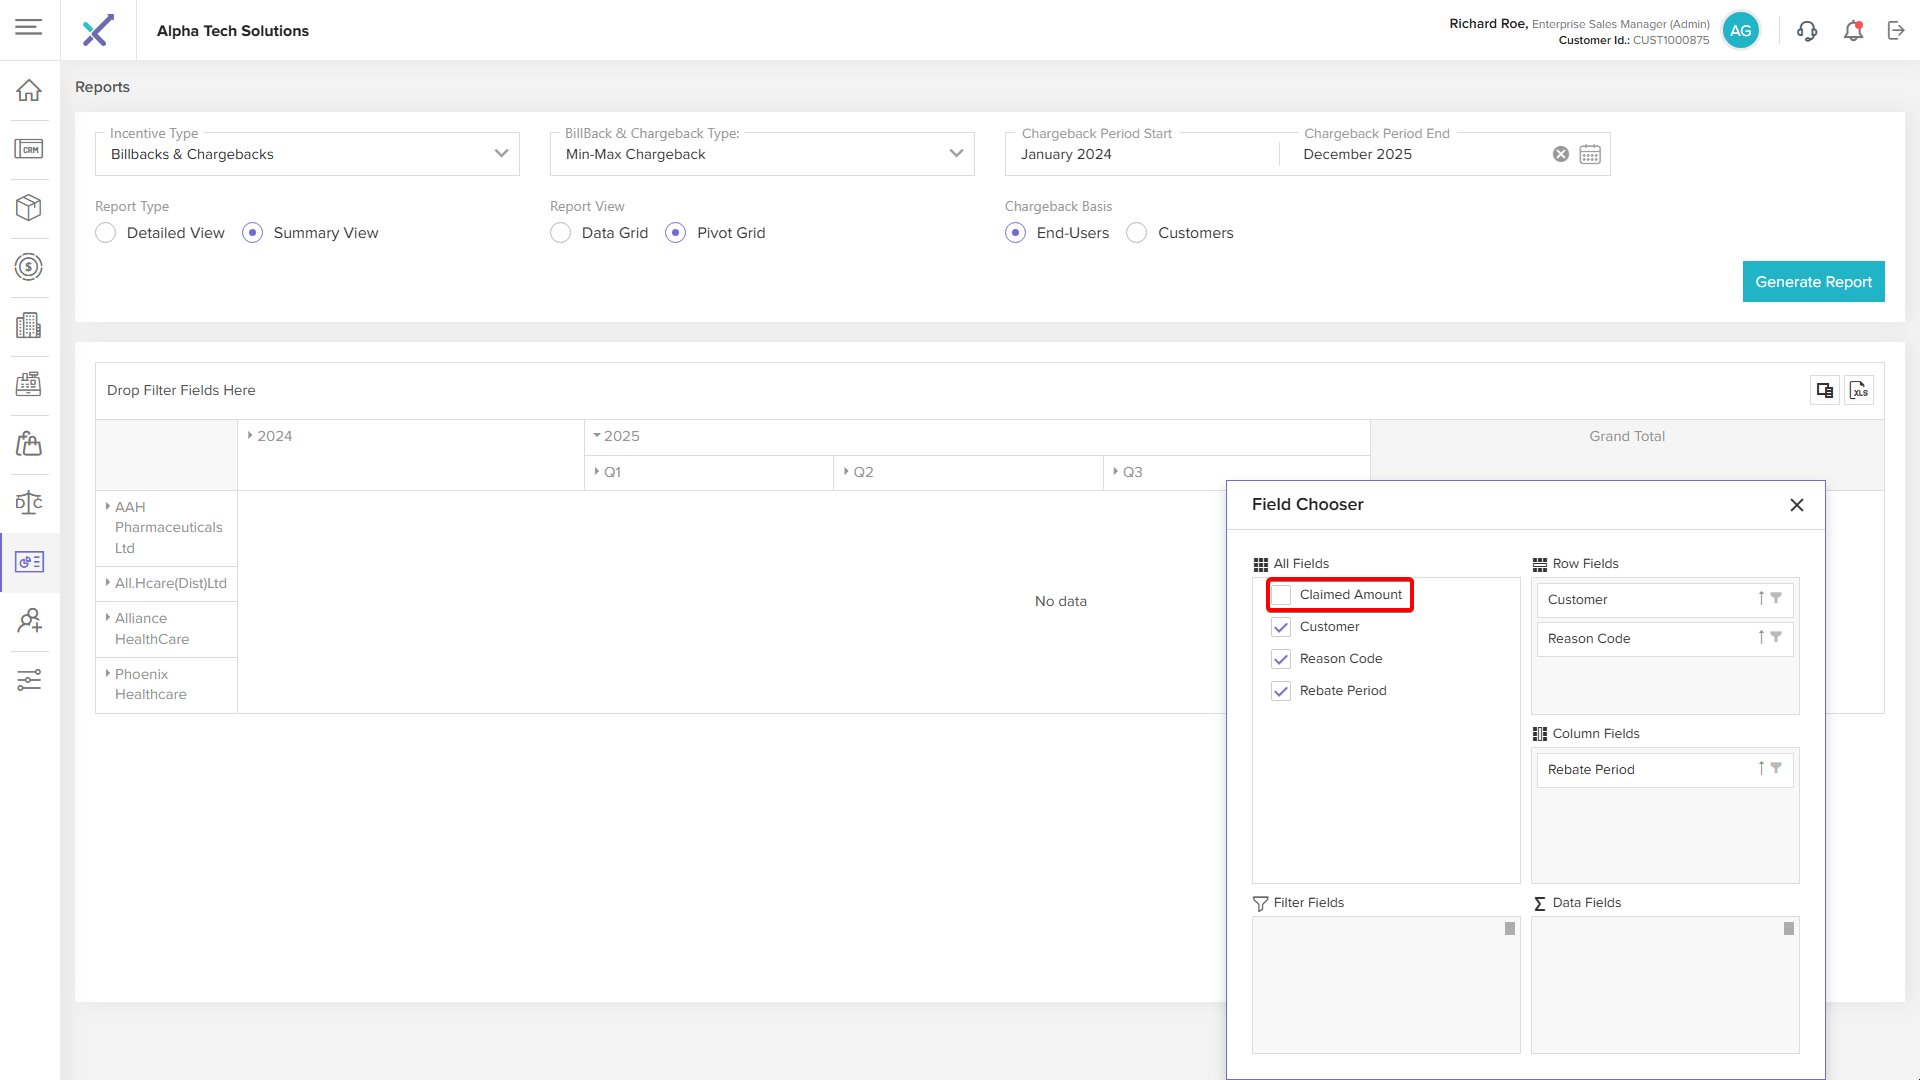The height and width of the screenshot is (1080, 1920).
Task: Click the Export to XLS icon
Action: pyautogui.click(x=1859, y=390)
